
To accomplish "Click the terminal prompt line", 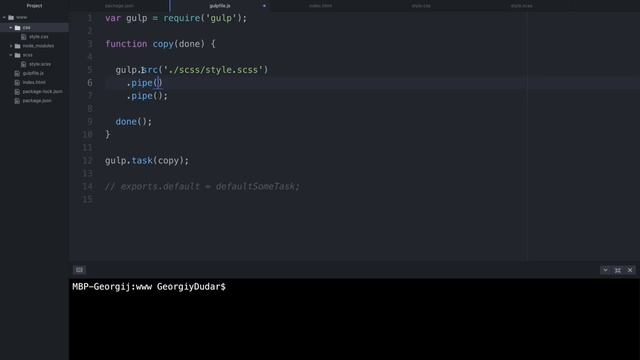I will tap(149, 287).
